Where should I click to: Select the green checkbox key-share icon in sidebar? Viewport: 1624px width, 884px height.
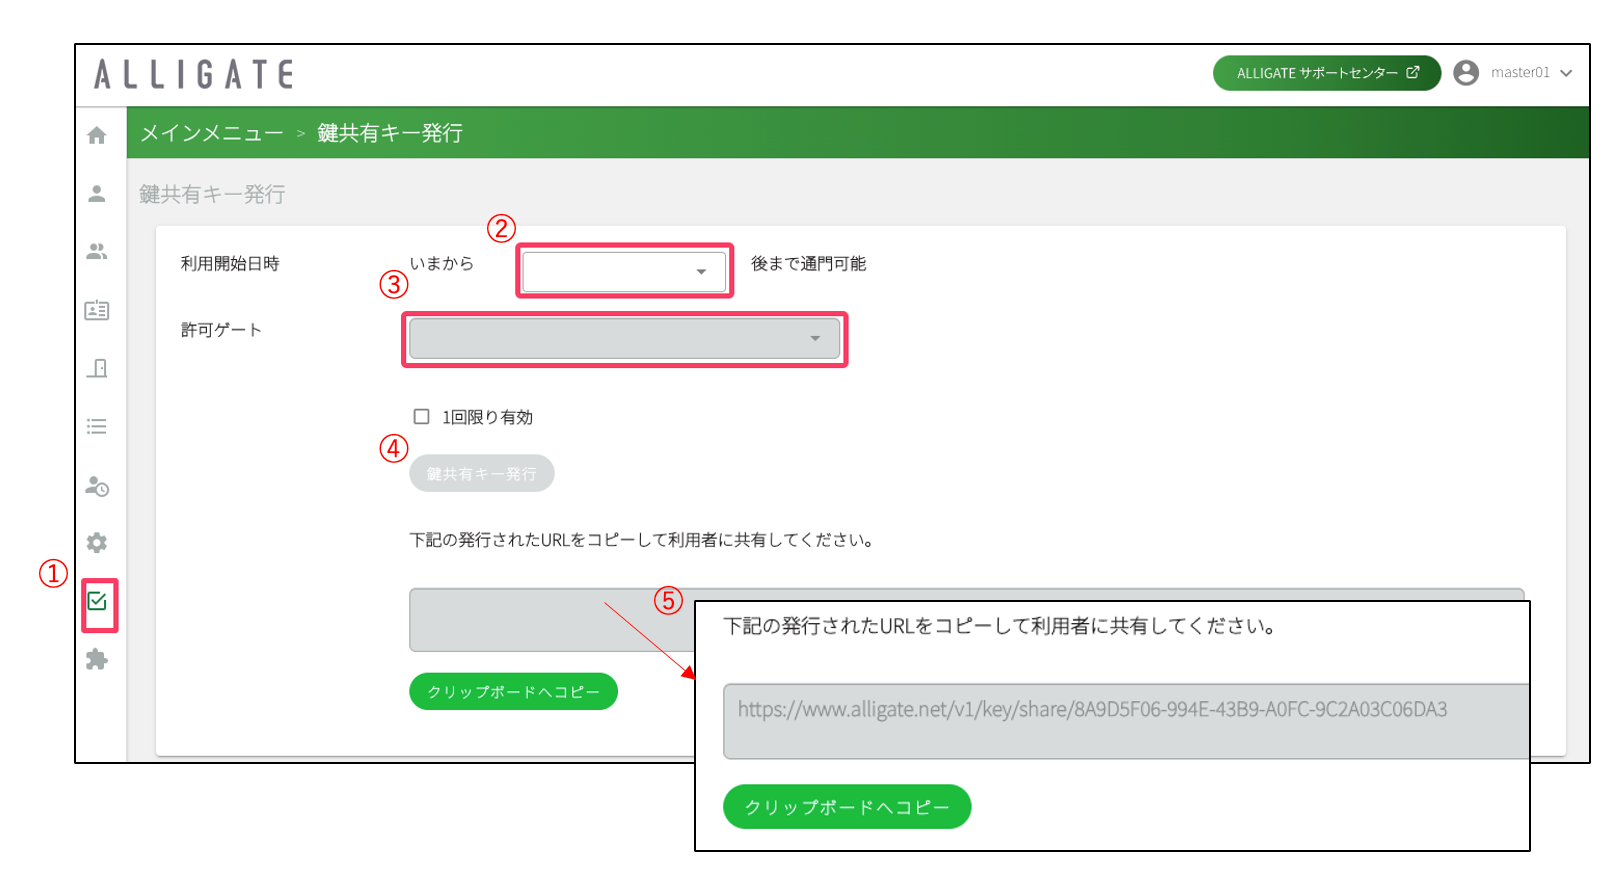[97, 601]
